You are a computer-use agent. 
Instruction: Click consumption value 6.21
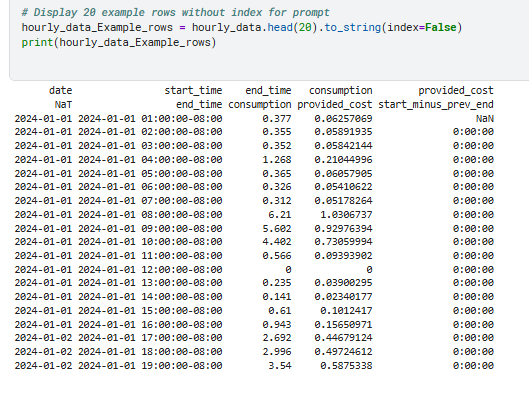(280, 215)
